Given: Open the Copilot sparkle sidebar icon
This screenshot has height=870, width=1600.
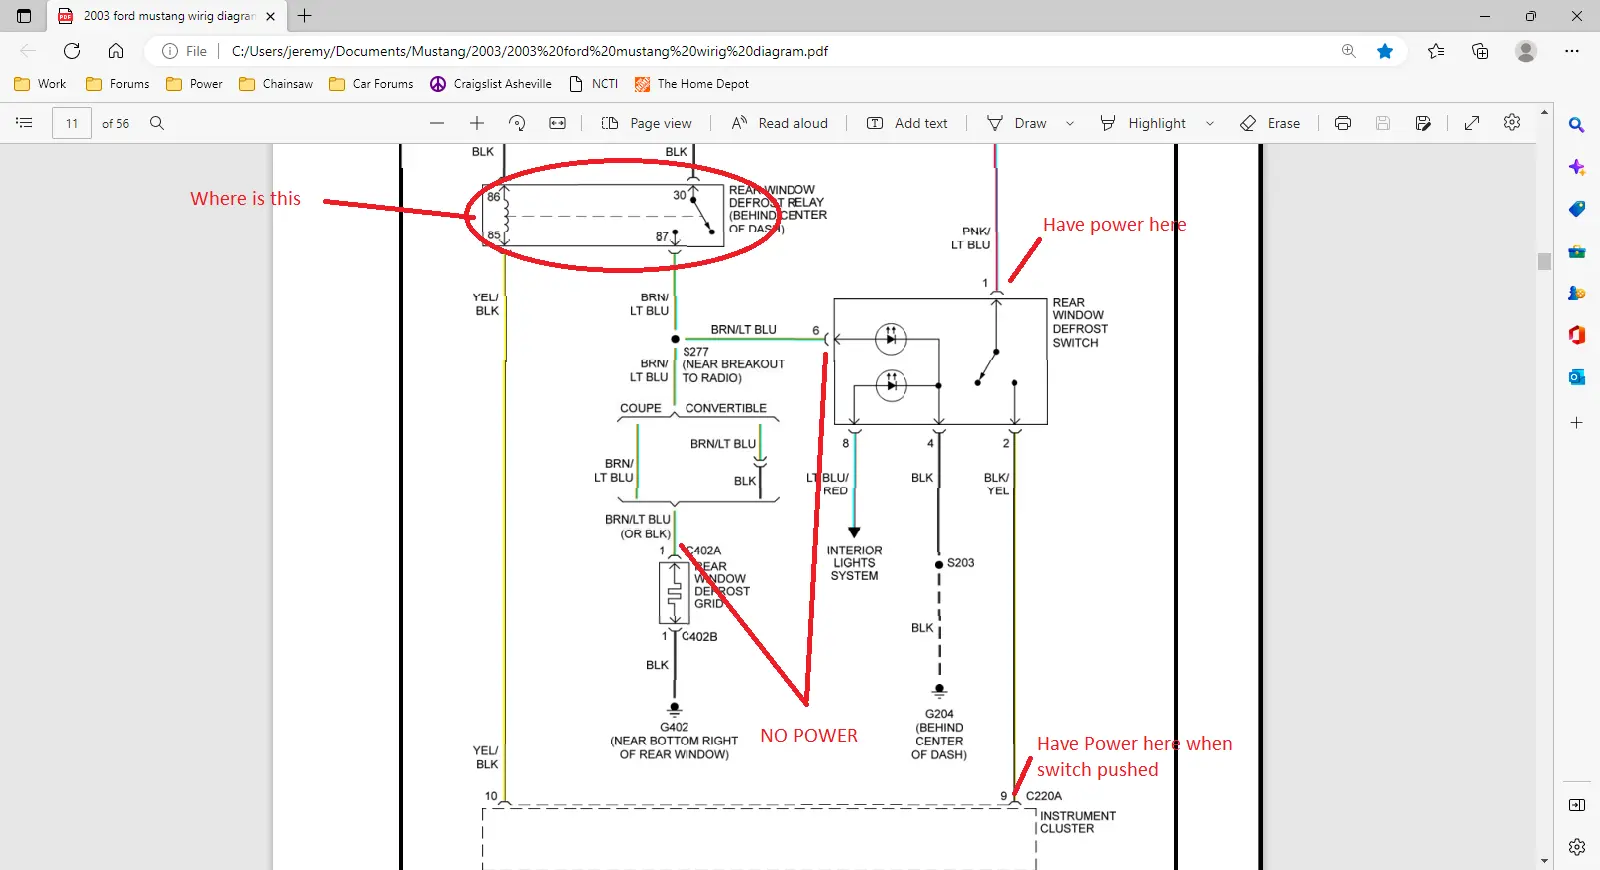Looking at the screenshot, I should click(1577, 167).
